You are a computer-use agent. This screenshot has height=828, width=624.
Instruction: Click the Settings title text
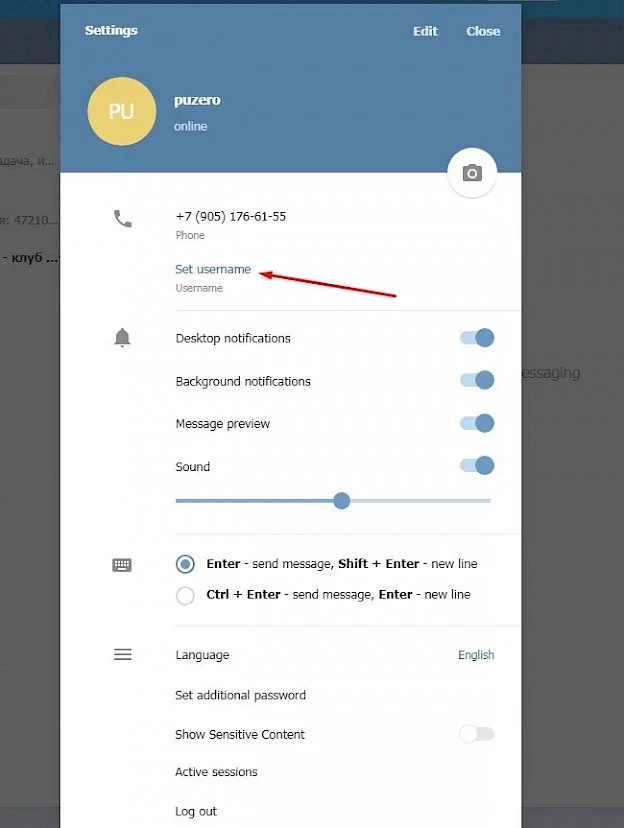111,31
